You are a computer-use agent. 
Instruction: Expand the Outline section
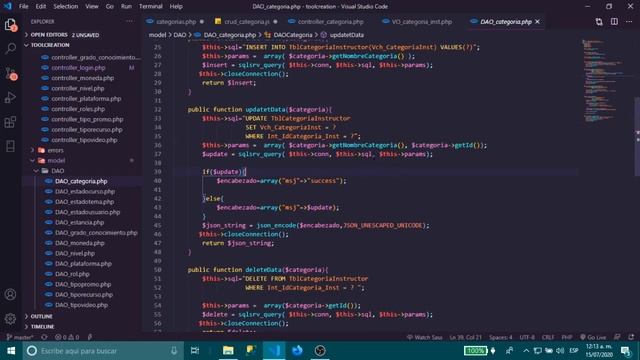tap(42, 316)
